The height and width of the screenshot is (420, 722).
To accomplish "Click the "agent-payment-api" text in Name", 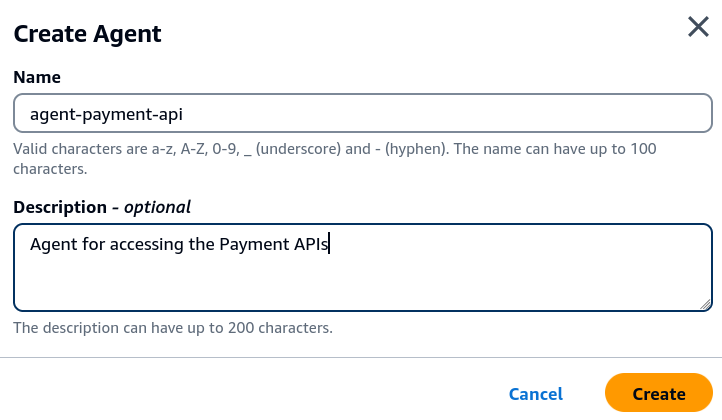I will tap(106, 114).
